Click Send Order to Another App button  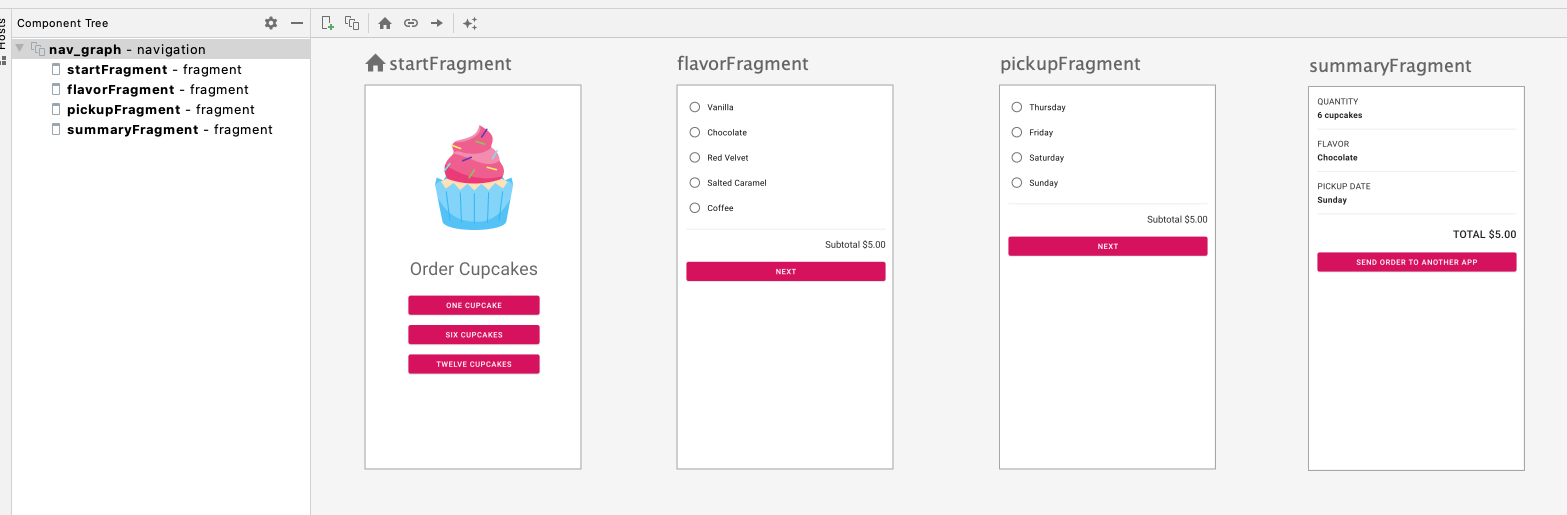pyautogui.click(x=1416, y=262)
